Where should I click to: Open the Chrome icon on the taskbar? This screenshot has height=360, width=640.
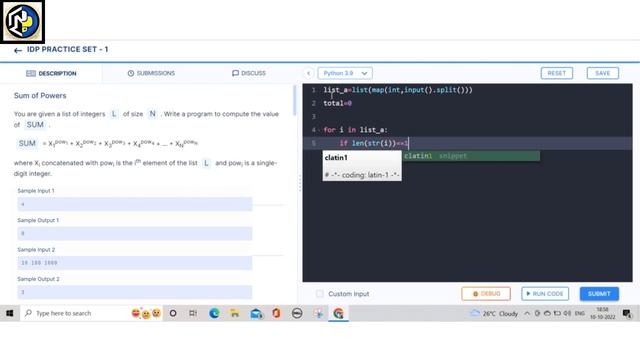(338, 313)
